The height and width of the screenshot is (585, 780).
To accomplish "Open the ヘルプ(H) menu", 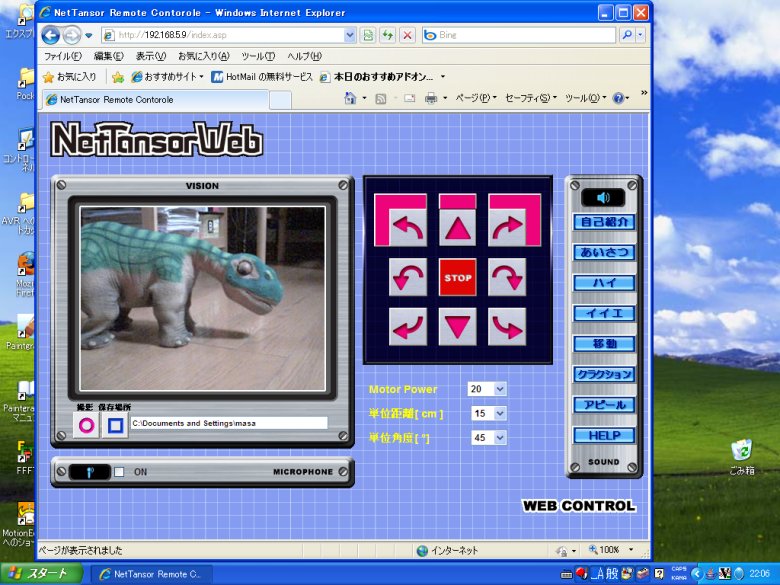I will point(304,56).
